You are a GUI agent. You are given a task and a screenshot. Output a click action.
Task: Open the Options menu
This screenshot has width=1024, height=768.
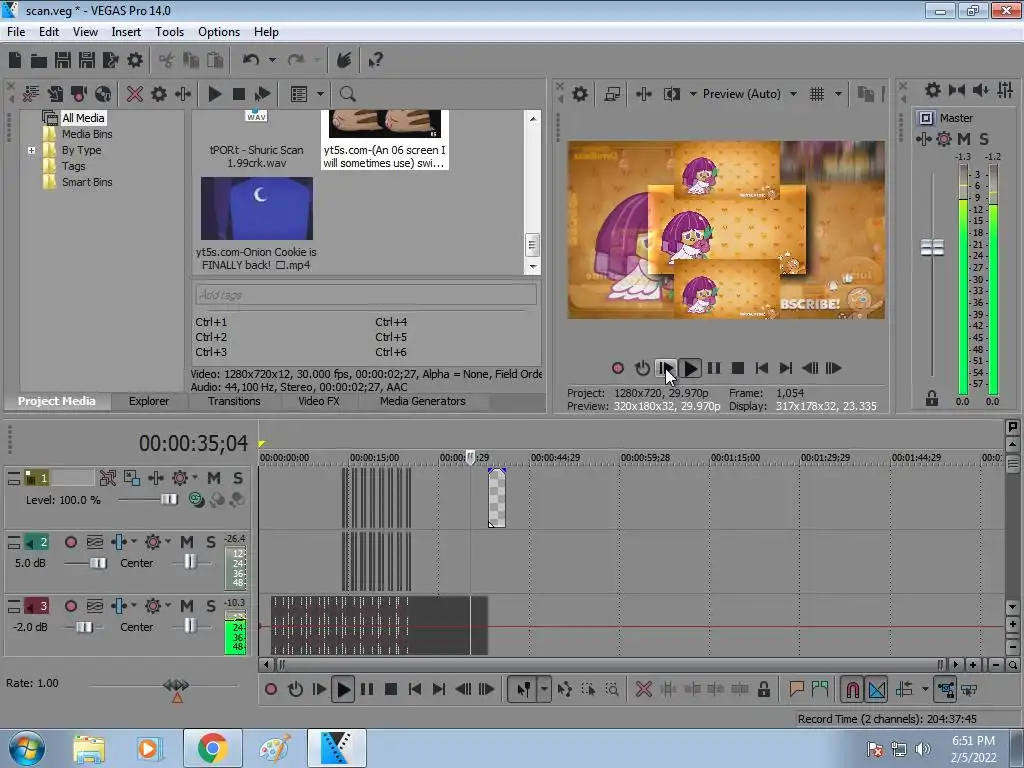219,32
